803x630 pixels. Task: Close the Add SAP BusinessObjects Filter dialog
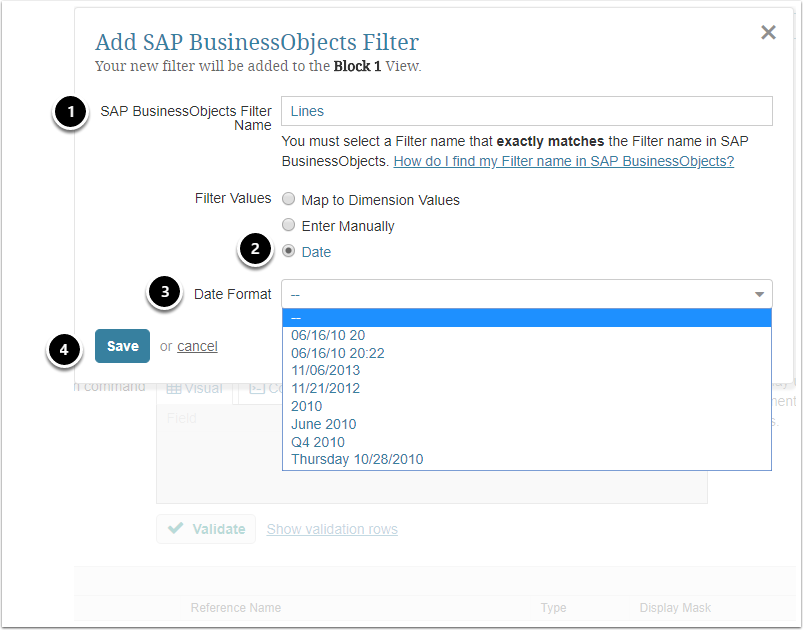[768, 32]
